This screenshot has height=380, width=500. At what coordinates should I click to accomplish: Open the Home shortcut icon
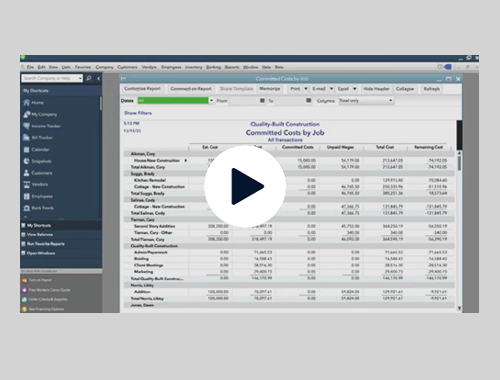click(26, 102)
